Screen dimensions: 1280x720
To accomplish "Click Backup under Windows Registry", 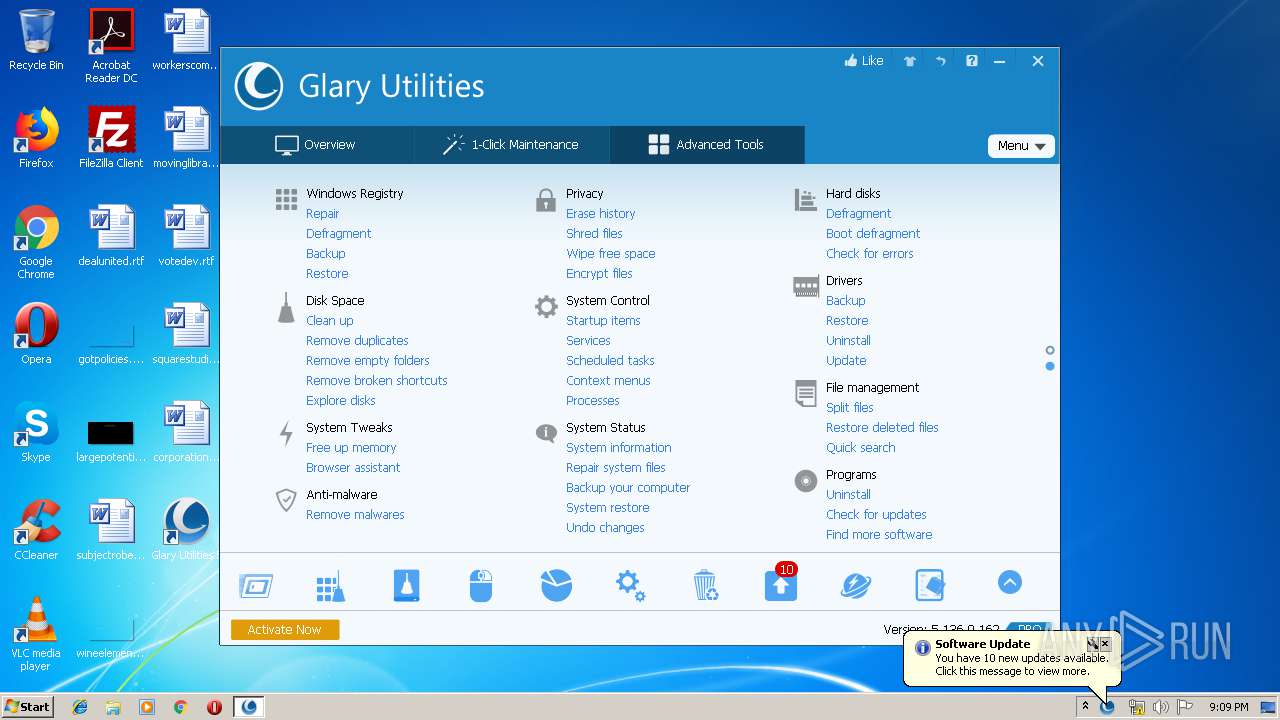I will pos(325,254).
